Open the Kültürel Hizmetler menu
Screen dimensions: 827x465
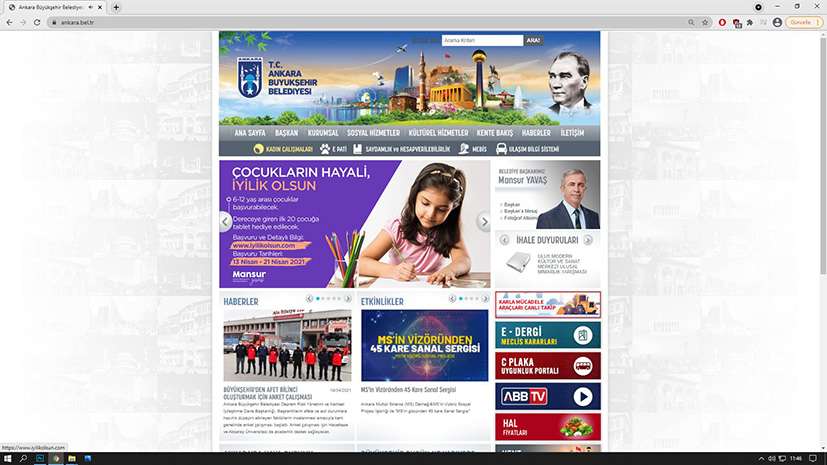pyautogui.click(x=438, y=133)
